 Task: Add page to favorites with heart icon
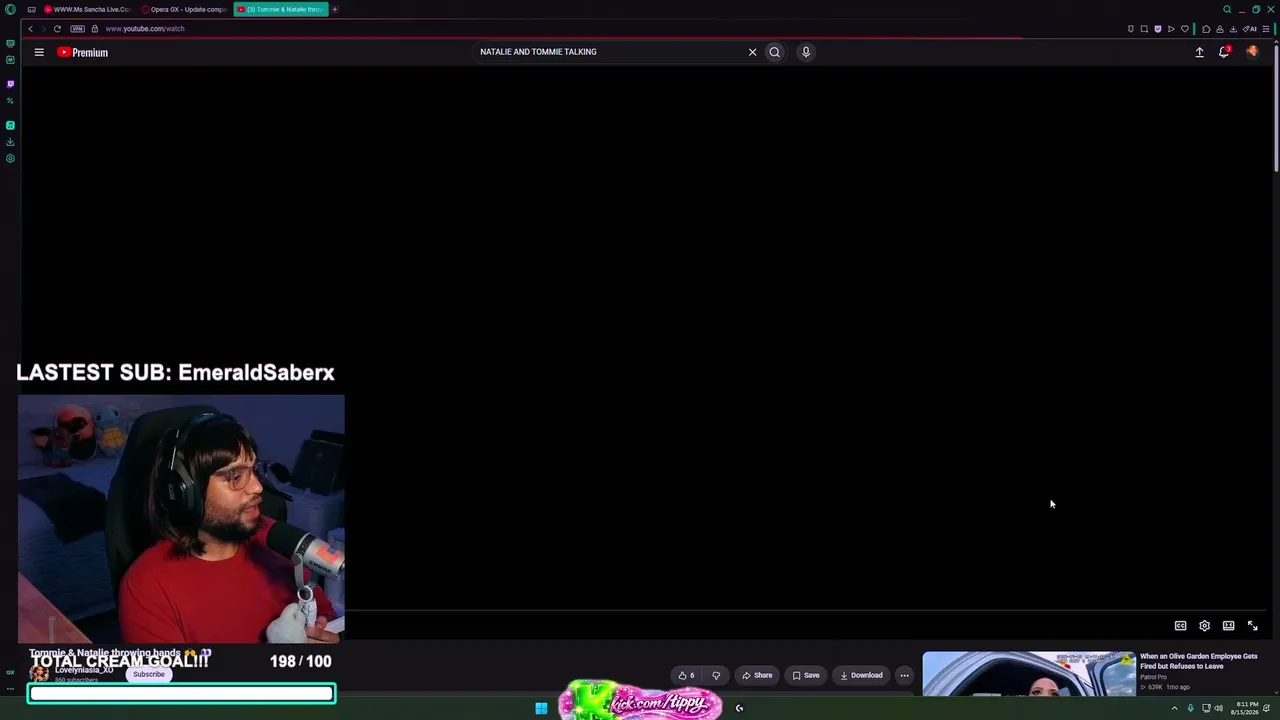point(1185,29)
